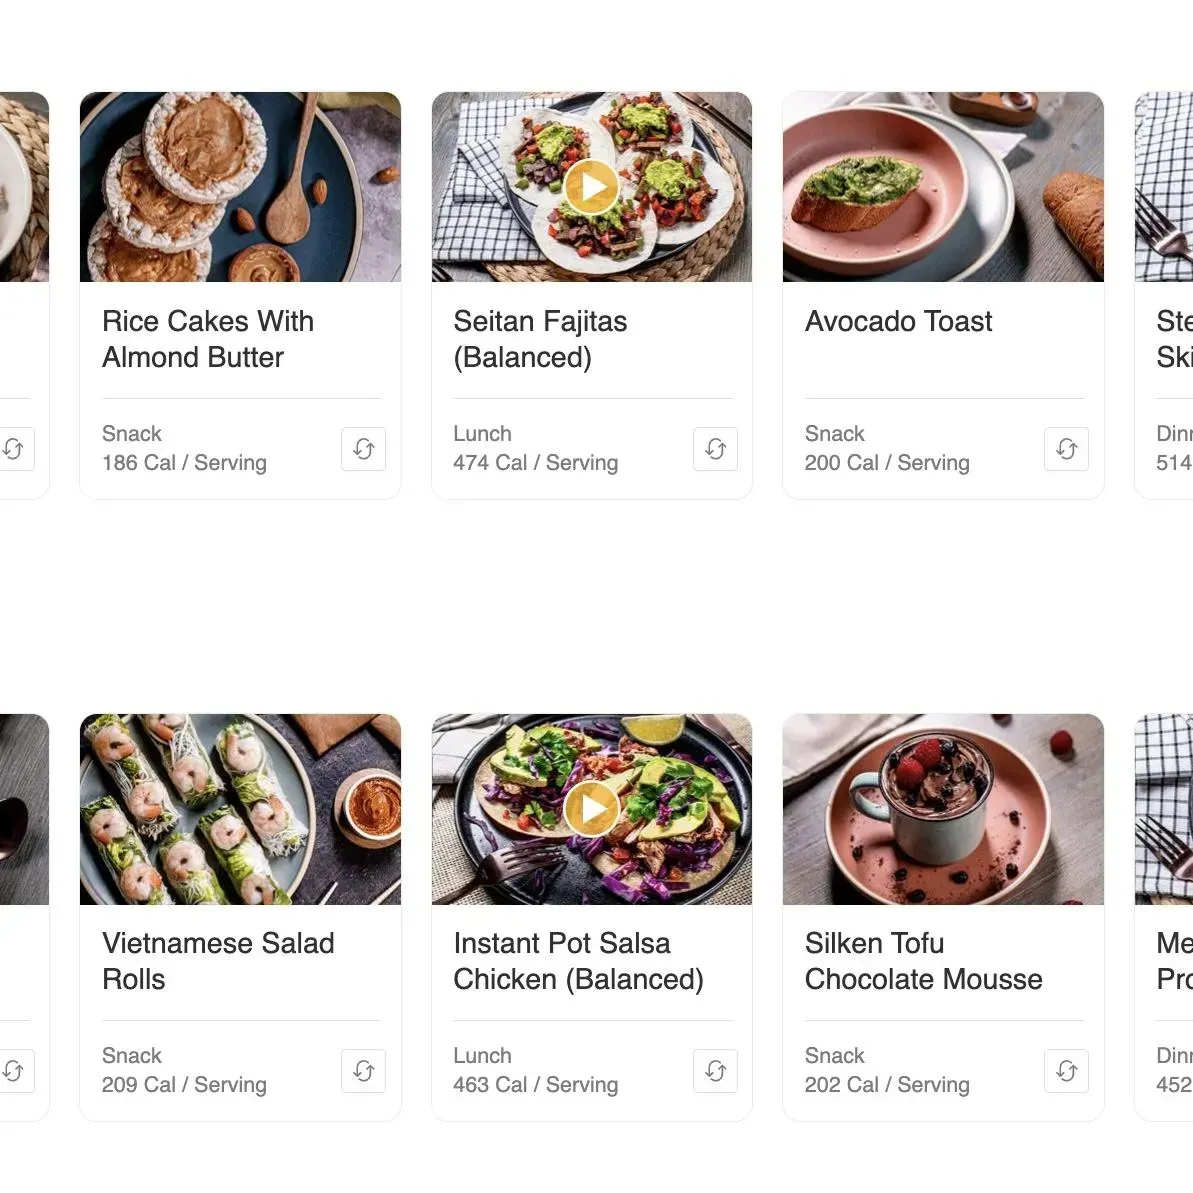This screenshot has height=1193, width=1193.
Task: Open the Vietnamese Salad Rolls photo
Action: (x=240, y=809)
